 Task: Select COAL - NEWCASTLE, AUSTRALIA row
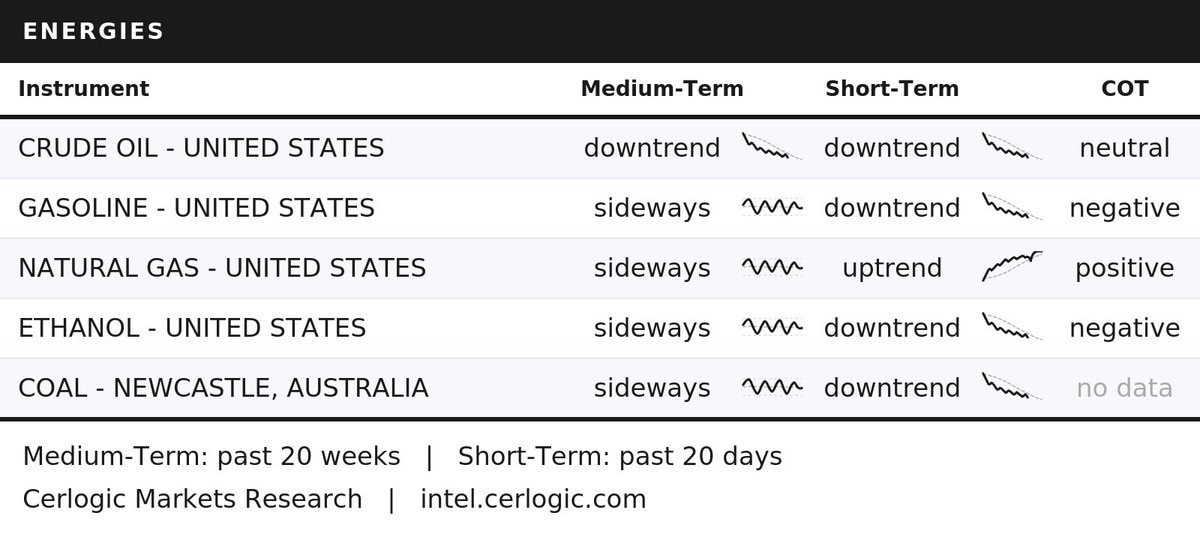pyautogui.click(x=600, y=388)
